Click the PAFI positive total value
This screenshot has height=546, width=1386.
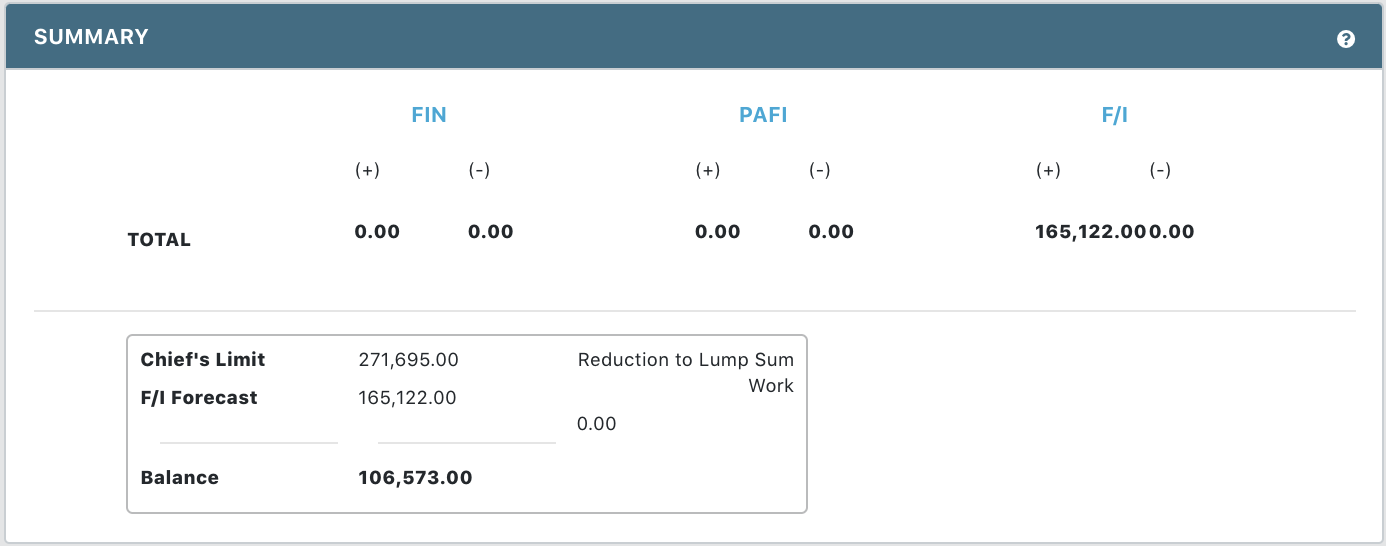(x=717, y=232)
